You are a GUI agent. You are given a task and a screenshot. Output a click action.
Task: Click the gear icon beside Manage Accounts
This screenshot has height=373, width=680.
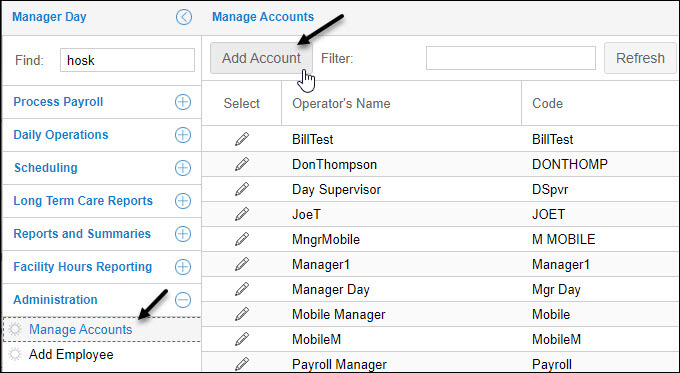coord(15,329)
